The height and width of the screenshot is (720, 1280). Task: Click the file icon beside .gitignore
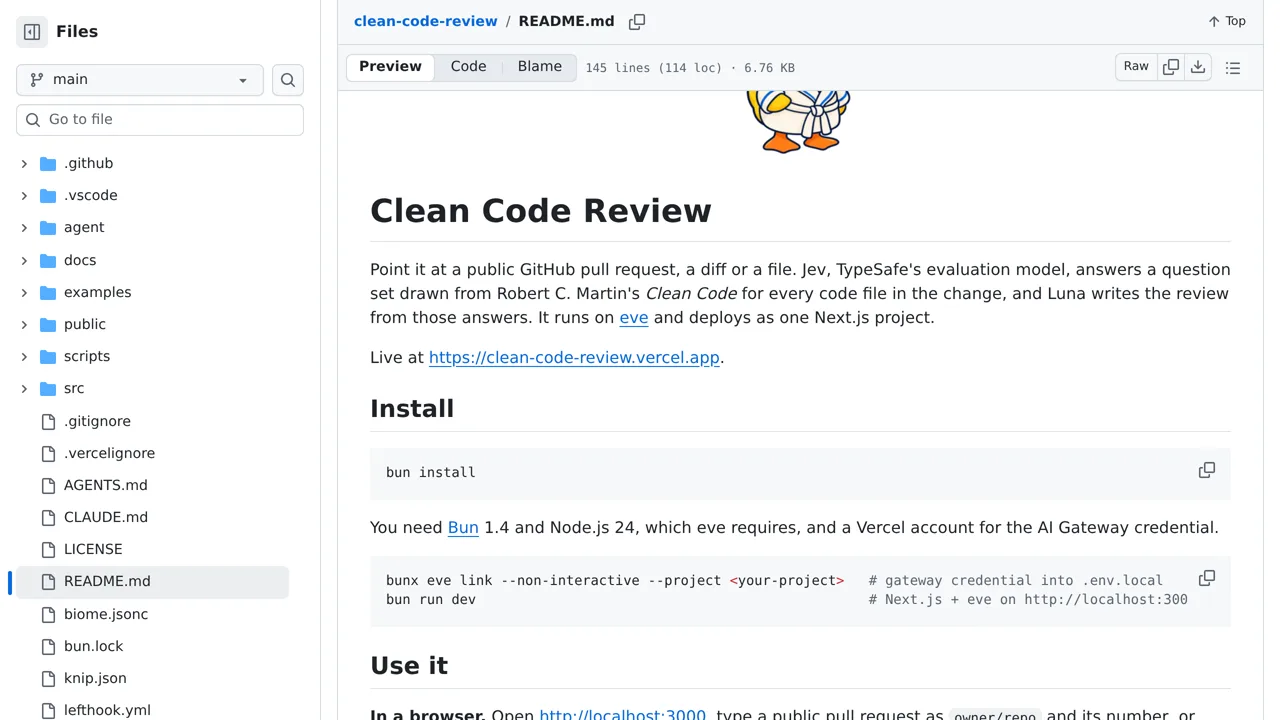[x=48, y=421]
